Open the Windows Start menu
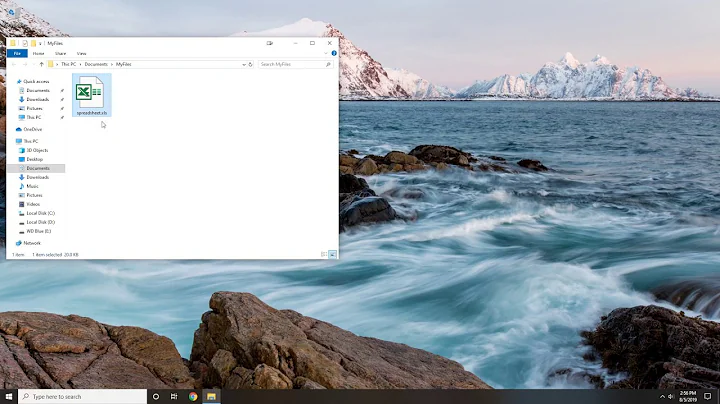Screen dimensions: 720x404 [x=9, y=397]
